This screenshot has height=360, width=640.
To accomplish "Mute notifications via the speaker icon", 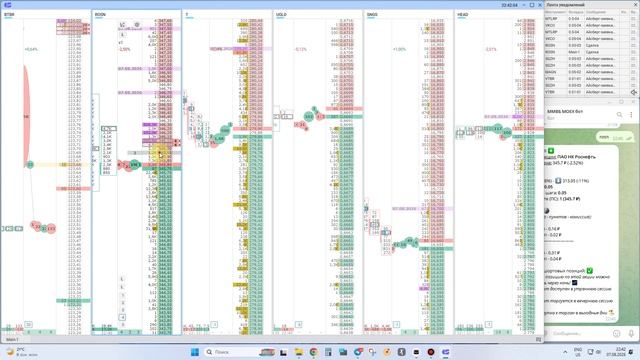I will 634,93.
